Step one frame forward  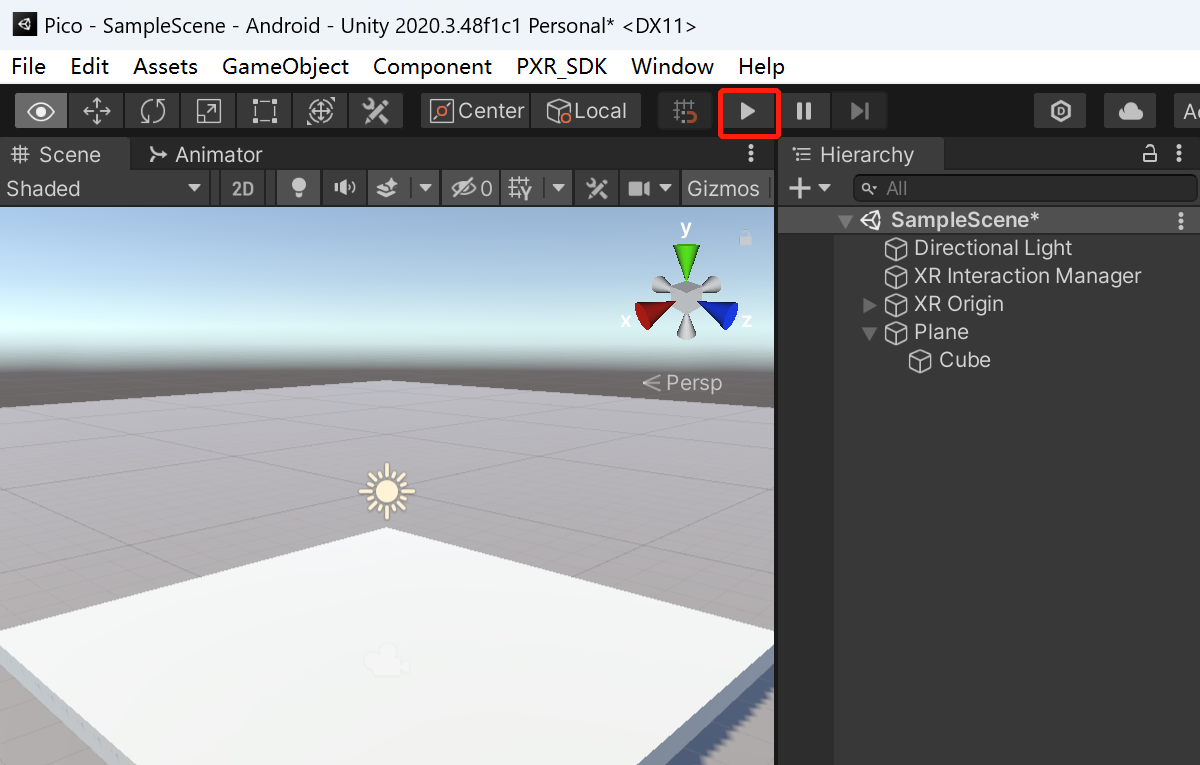coord(860,111)
